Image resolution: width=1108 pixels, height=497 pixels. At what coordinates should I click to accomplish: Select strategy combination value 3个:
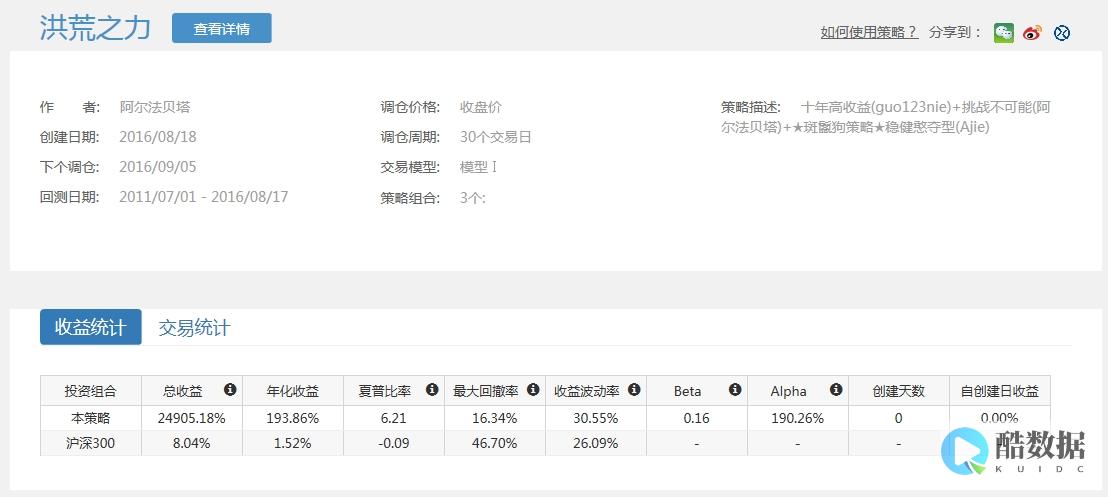473,197
